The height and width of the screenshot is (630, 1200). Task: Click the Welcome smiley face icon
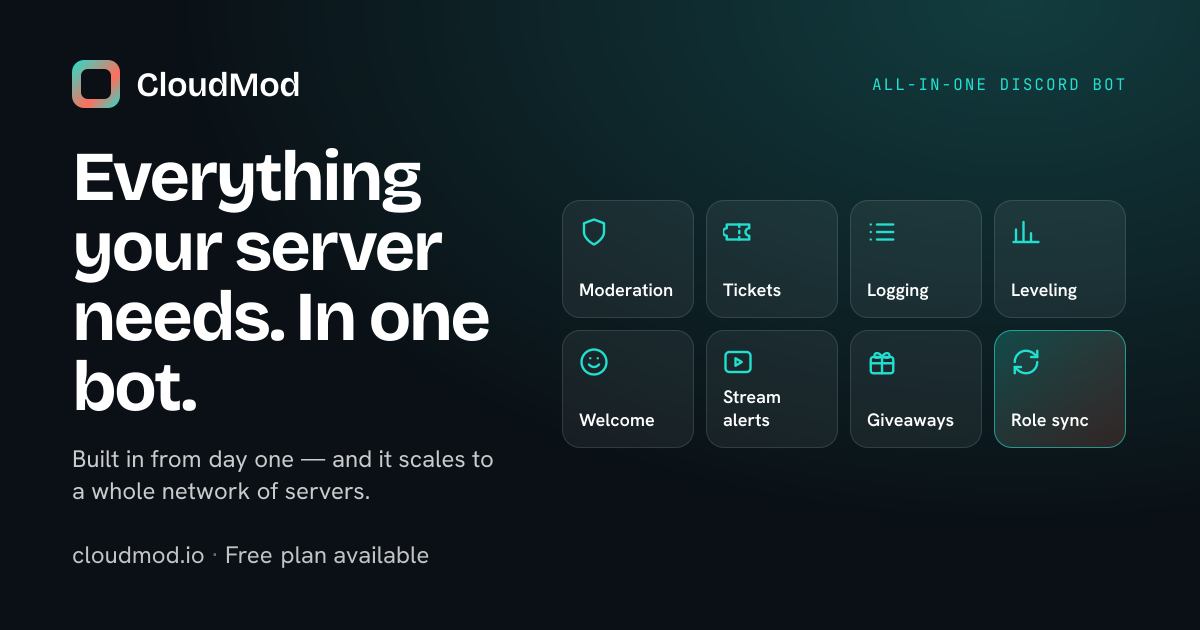pos(594,362)
